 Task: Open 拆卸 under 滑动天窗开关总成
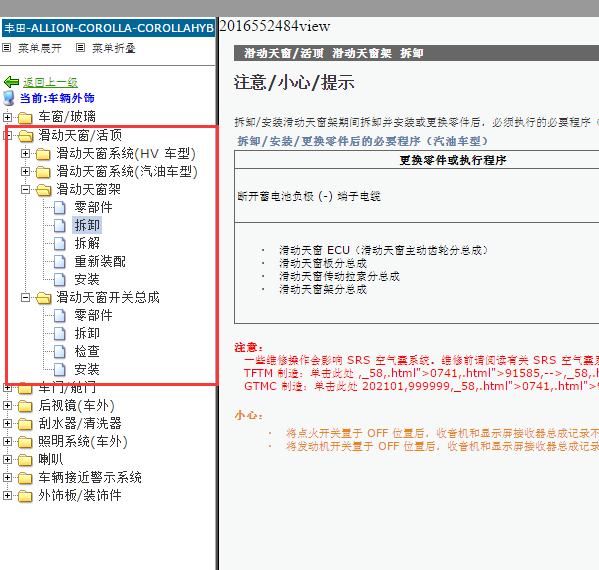tap(87, 334)
